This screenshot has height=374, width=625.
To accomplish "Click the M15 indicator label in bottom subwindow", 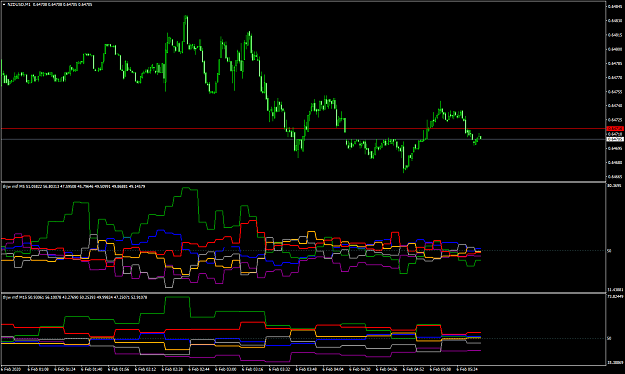I will 75,297.
